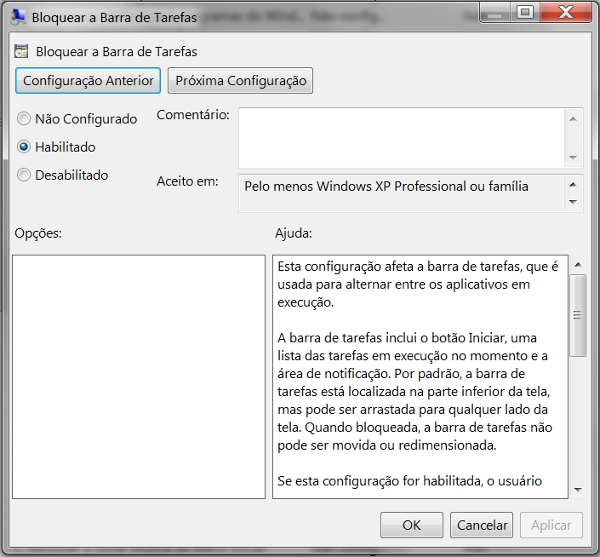This screenshot has height=557, width=600.
Task: Click the Aplicar button
Action: [551, 525]
